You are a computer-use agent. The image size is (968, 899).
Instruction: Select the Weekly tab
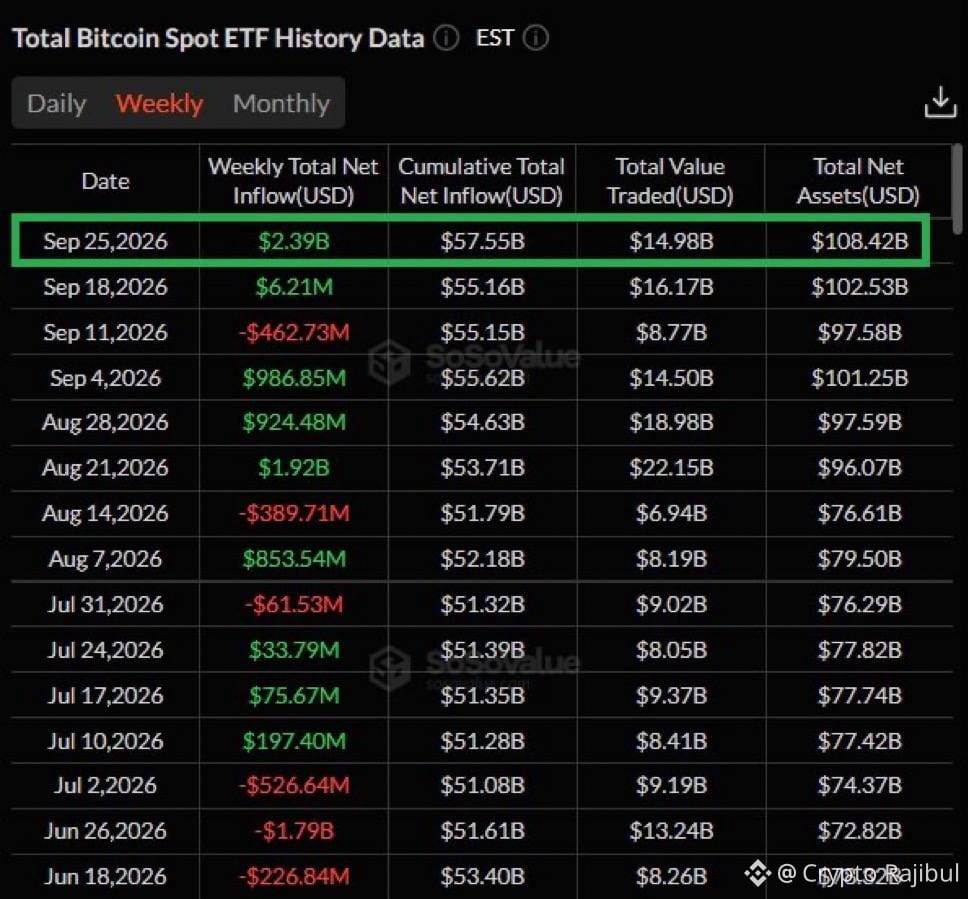point(159,103)
